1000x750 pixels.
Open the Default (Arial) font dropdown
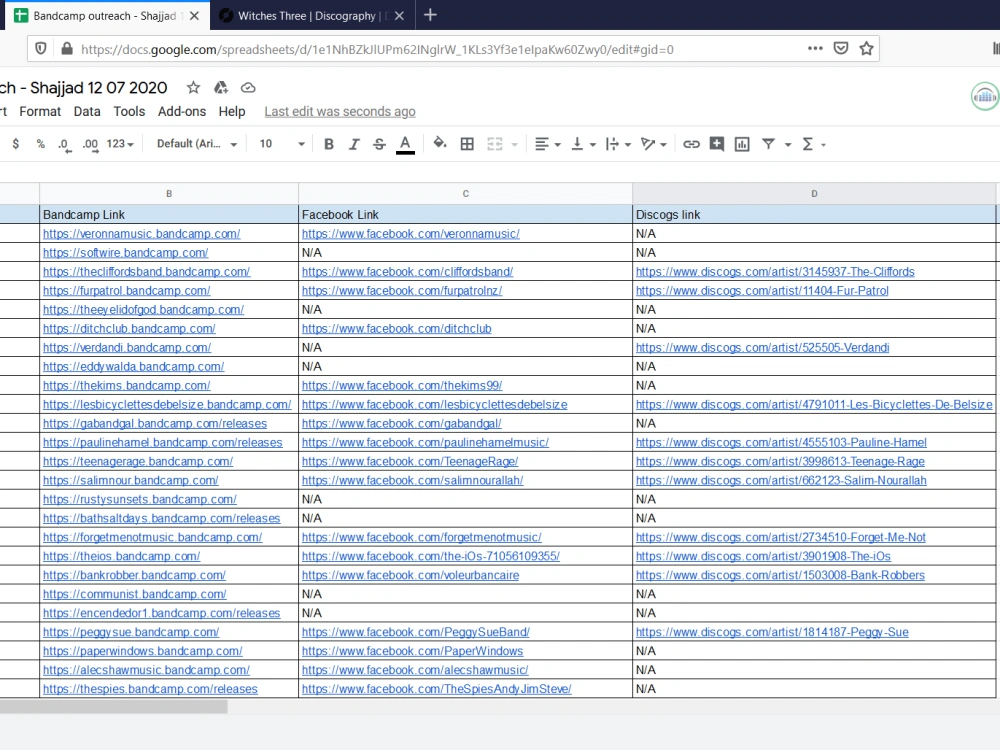[197, 144]
